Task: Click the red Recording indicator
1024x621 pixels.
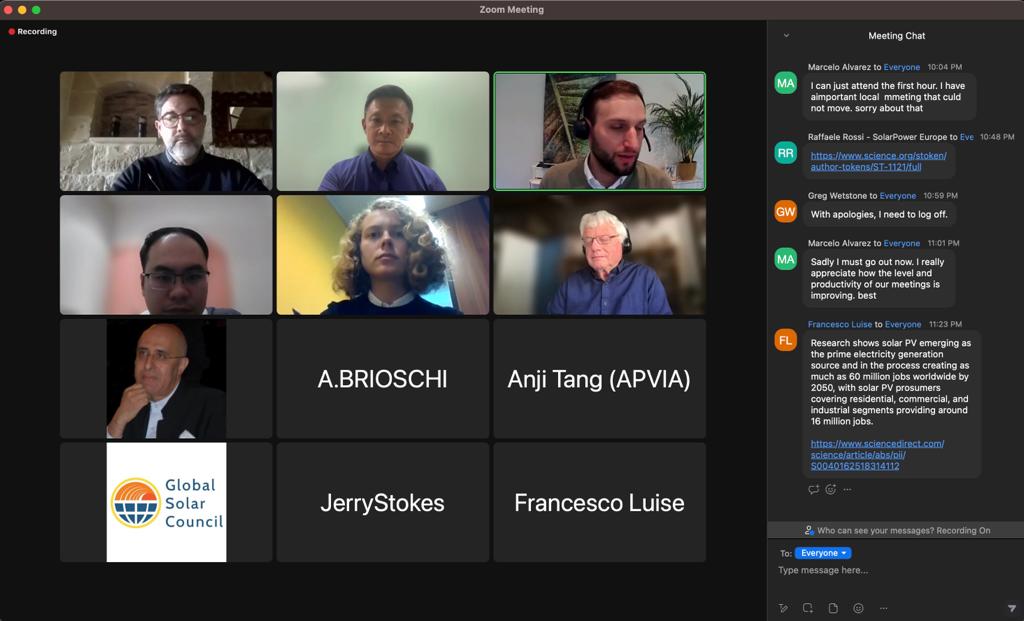Action: pyautogui.click(x=33, y=32)
